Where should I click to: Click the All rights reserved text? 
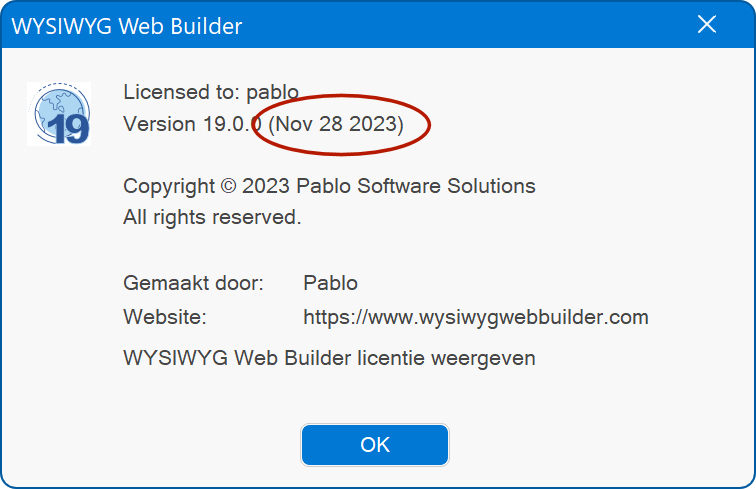click(212, 217)
